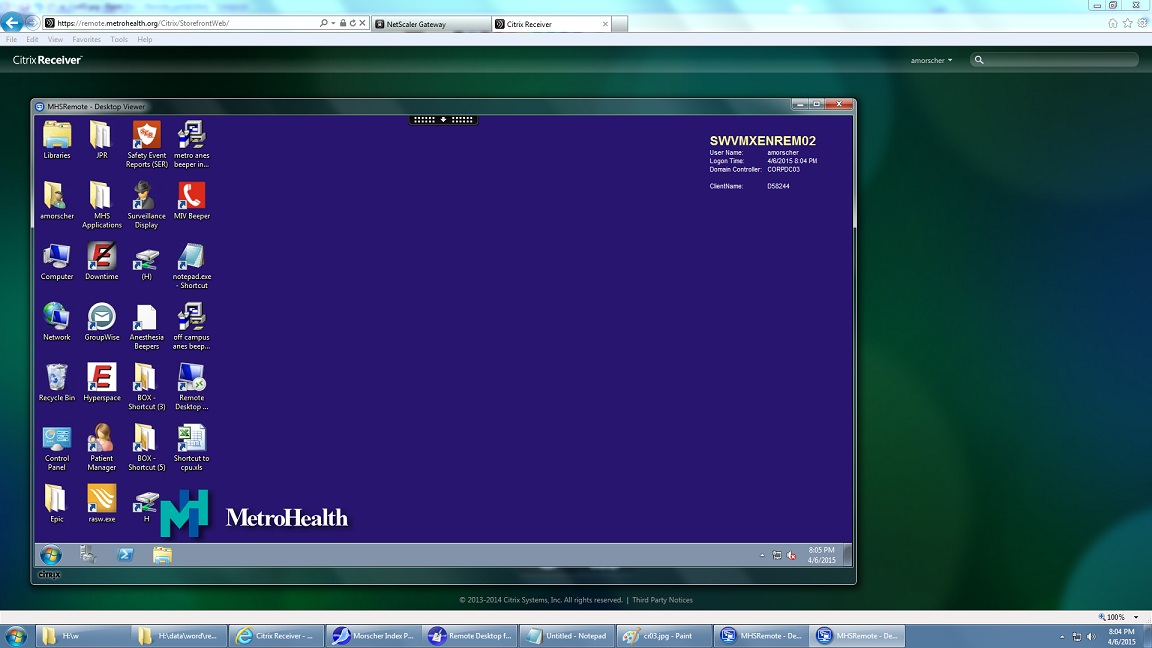Launch MIV Beeper icon
This screenshot has width=1152, height=648.
(191, 201)
